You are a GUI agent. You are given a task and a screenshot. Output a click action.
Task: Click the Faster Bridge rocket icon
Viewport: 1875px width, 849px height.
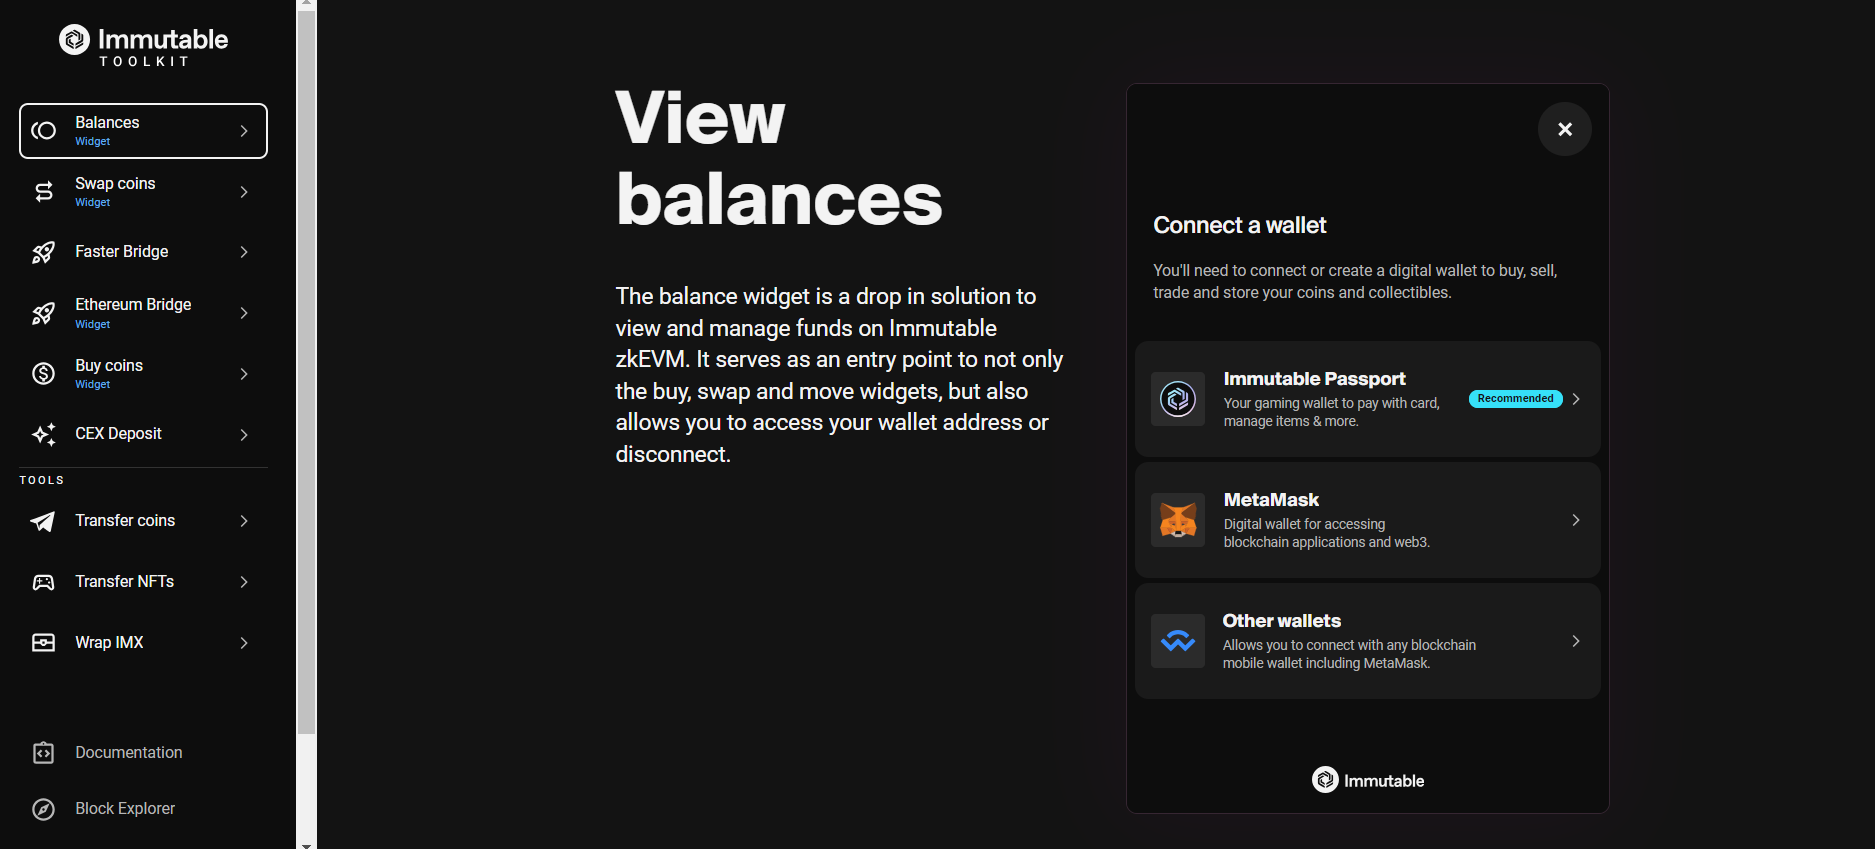coord(44,252)
